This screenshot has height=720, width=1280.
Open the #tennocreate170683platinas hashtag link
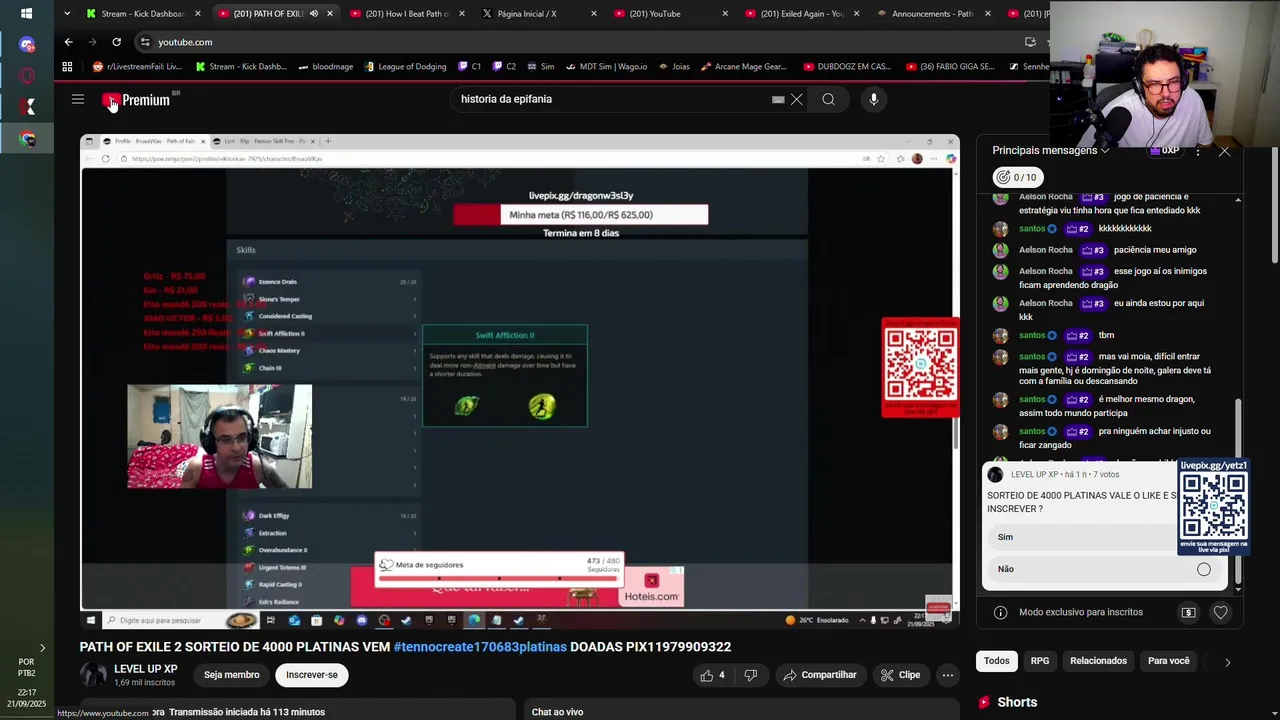(480, 647)
